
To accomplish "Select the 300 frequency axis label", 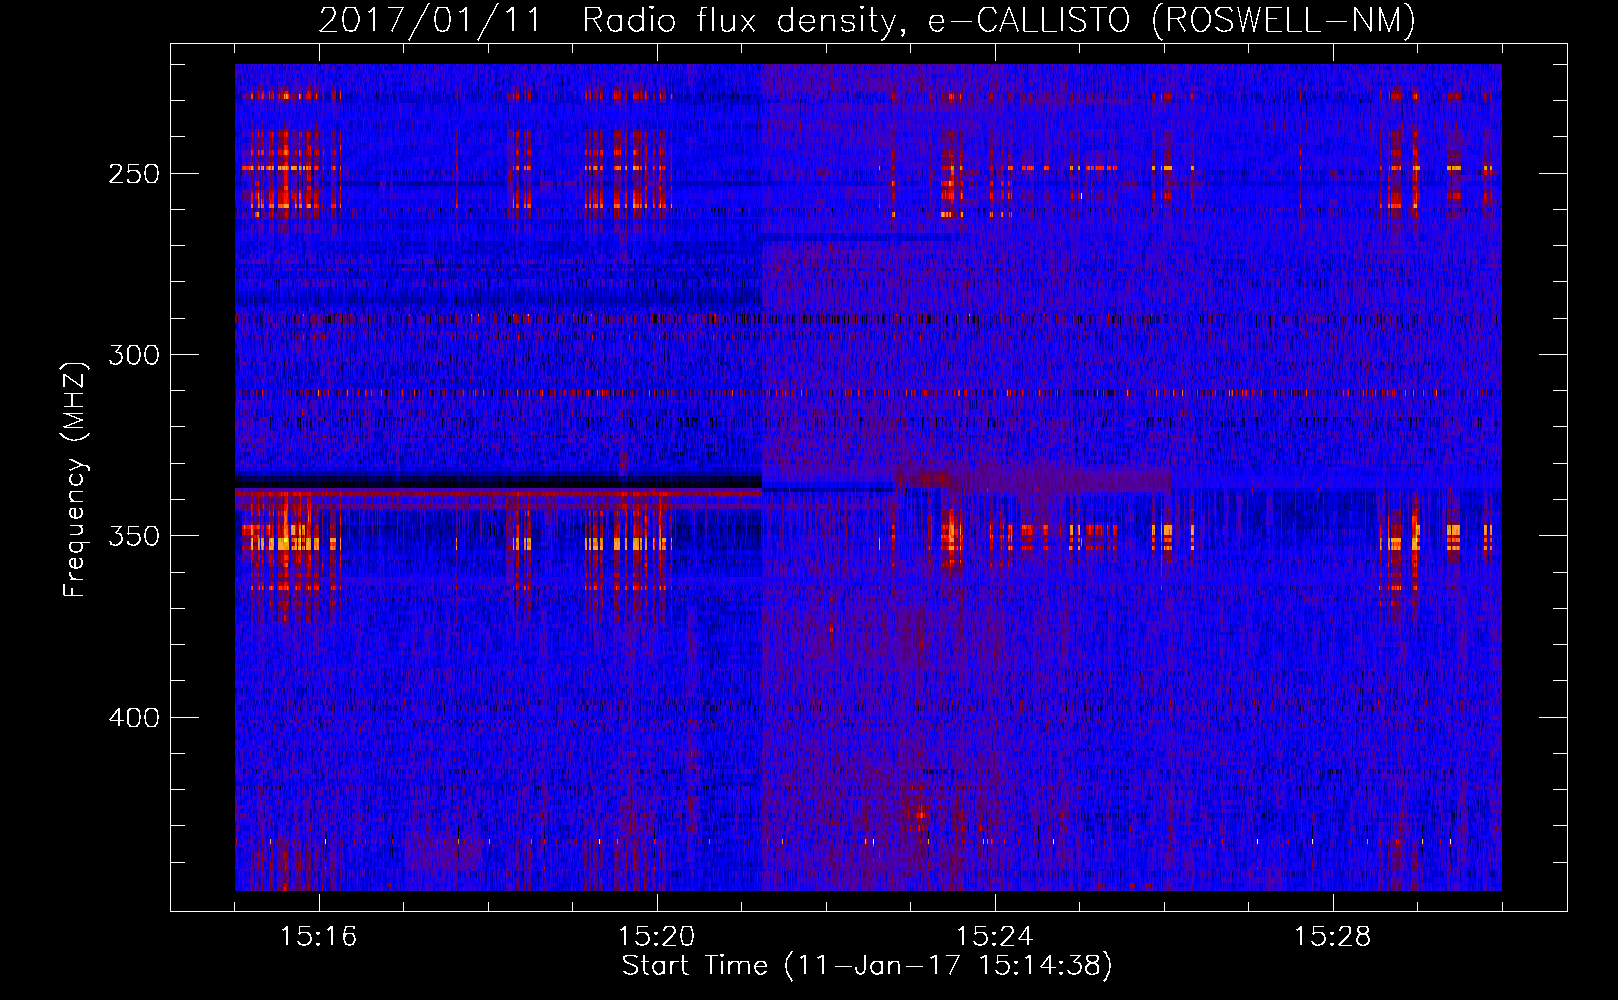I will pyautogui.click(x=134, y=355).
